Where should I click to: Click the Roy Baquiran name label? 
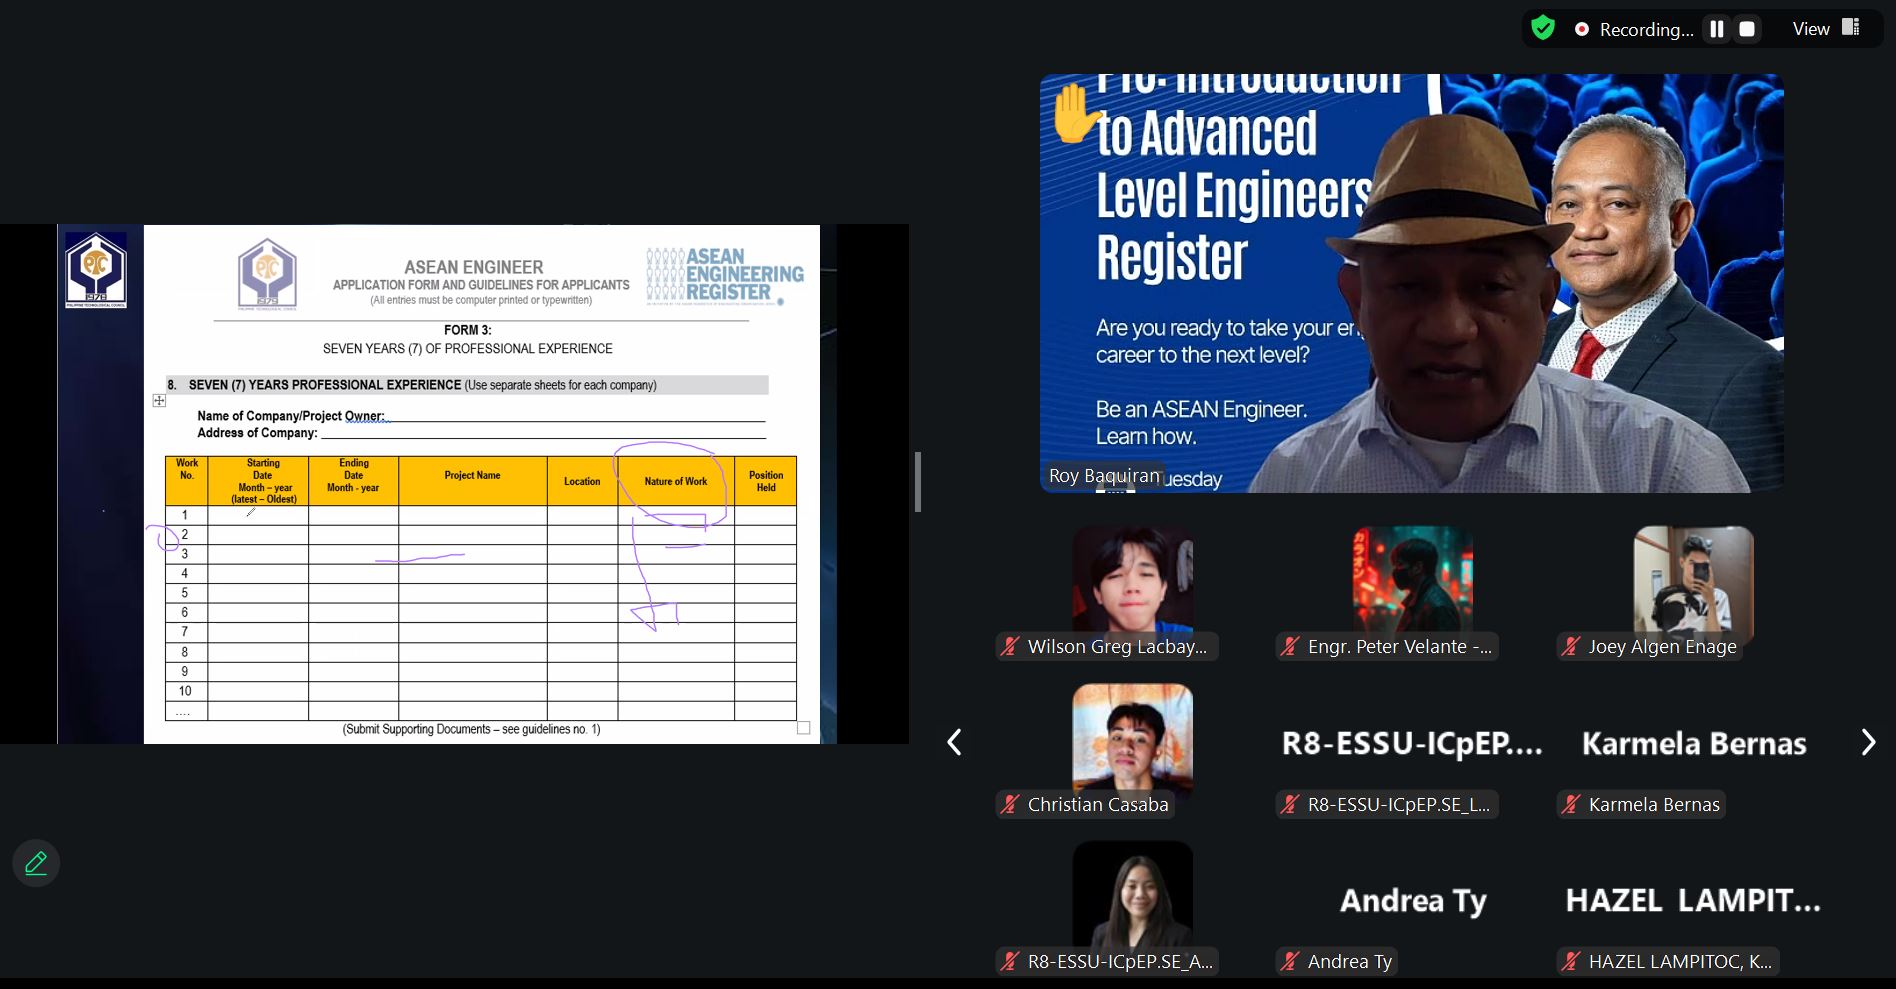[1104, 476]
